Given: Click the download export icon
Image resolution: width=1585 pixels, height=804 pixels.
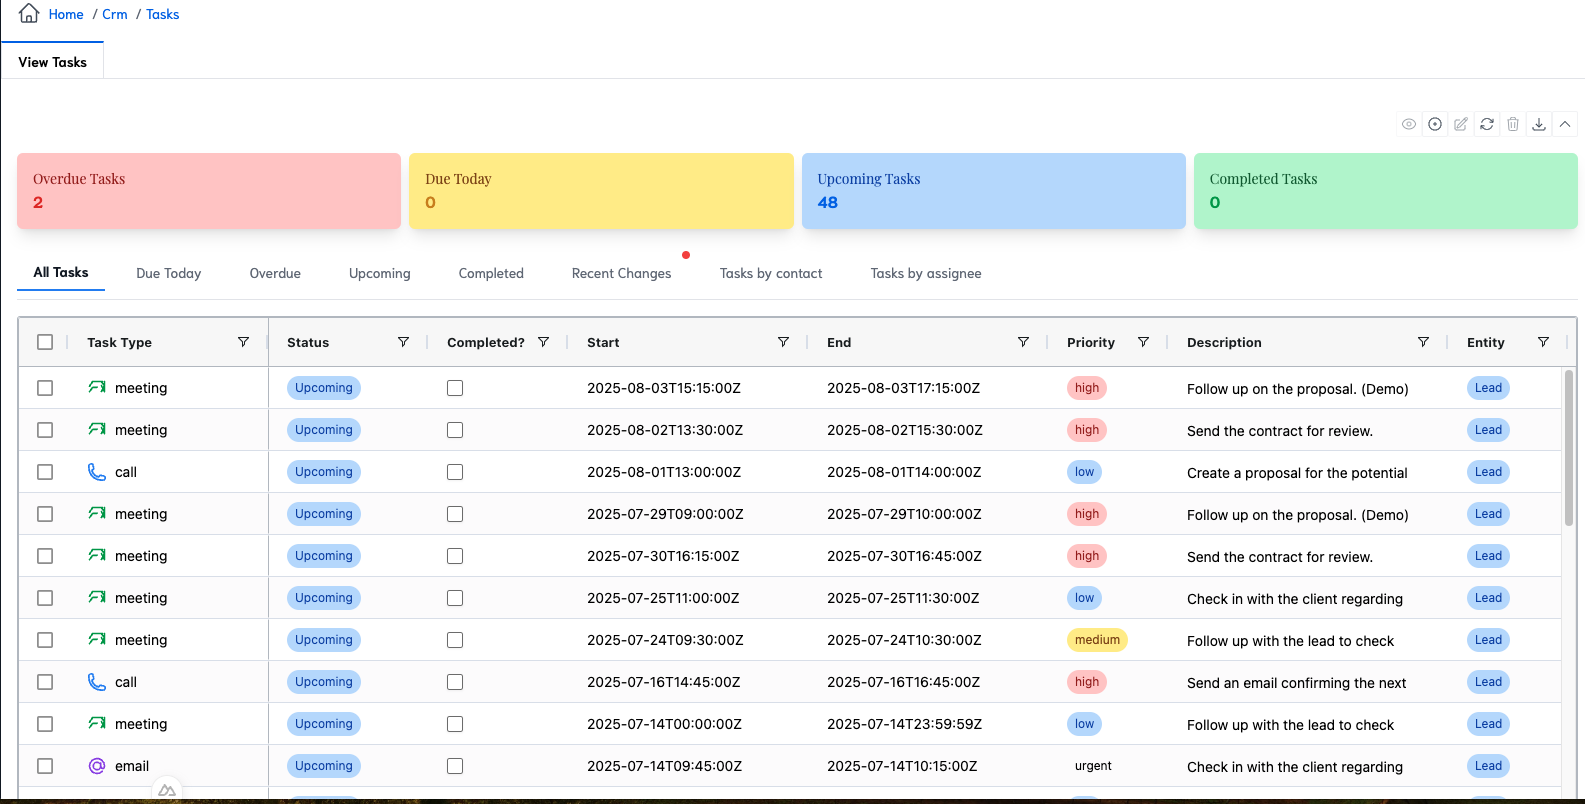Looking at the screenshot, I should (x=1539, y=124).
